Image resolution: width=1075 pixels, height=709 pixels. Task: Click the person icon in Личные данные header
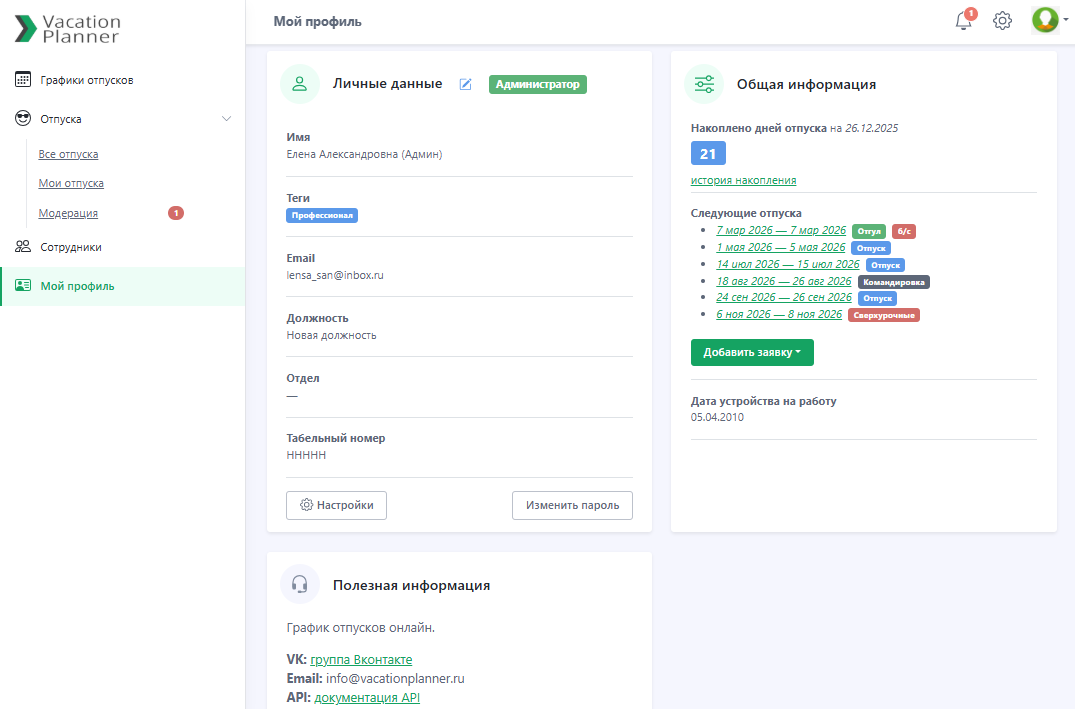(299, 84)
